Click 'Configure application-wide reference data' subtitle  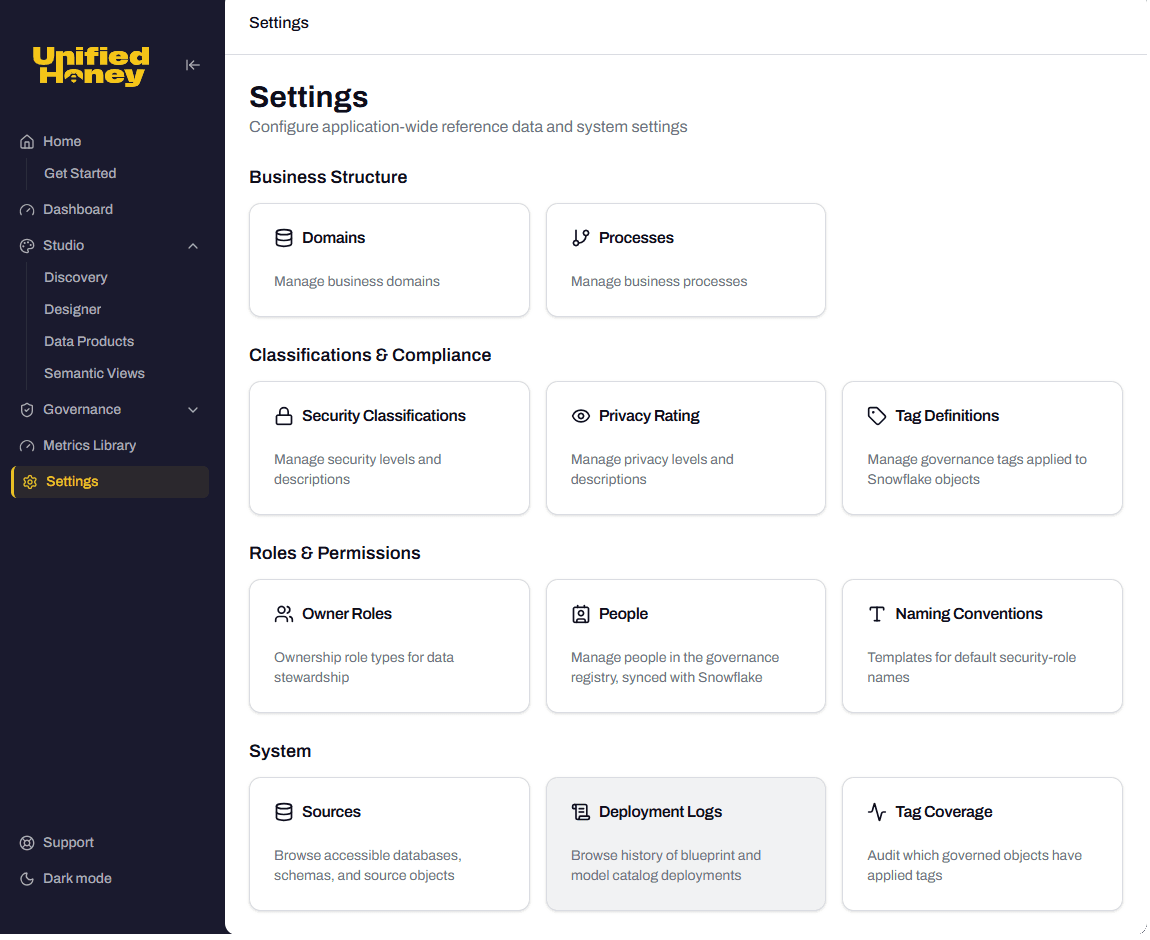[x=469, y=128]
